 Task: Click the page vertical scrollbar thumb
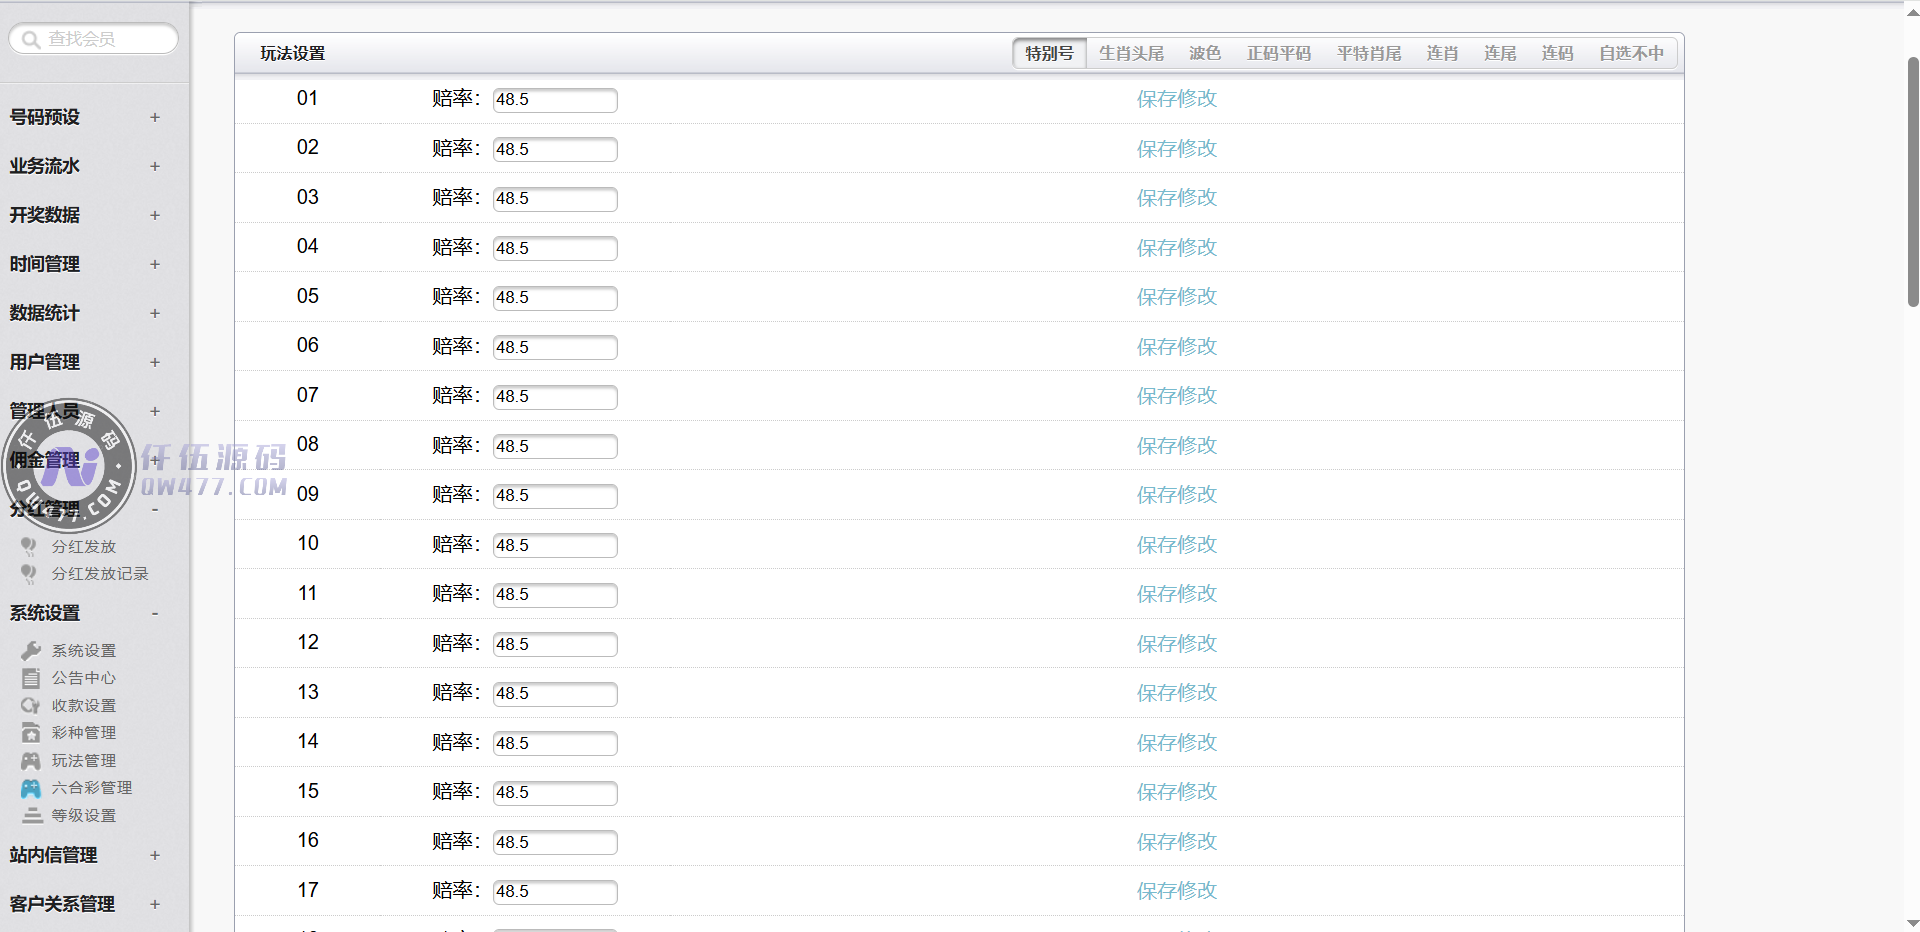click(1912, 180)
